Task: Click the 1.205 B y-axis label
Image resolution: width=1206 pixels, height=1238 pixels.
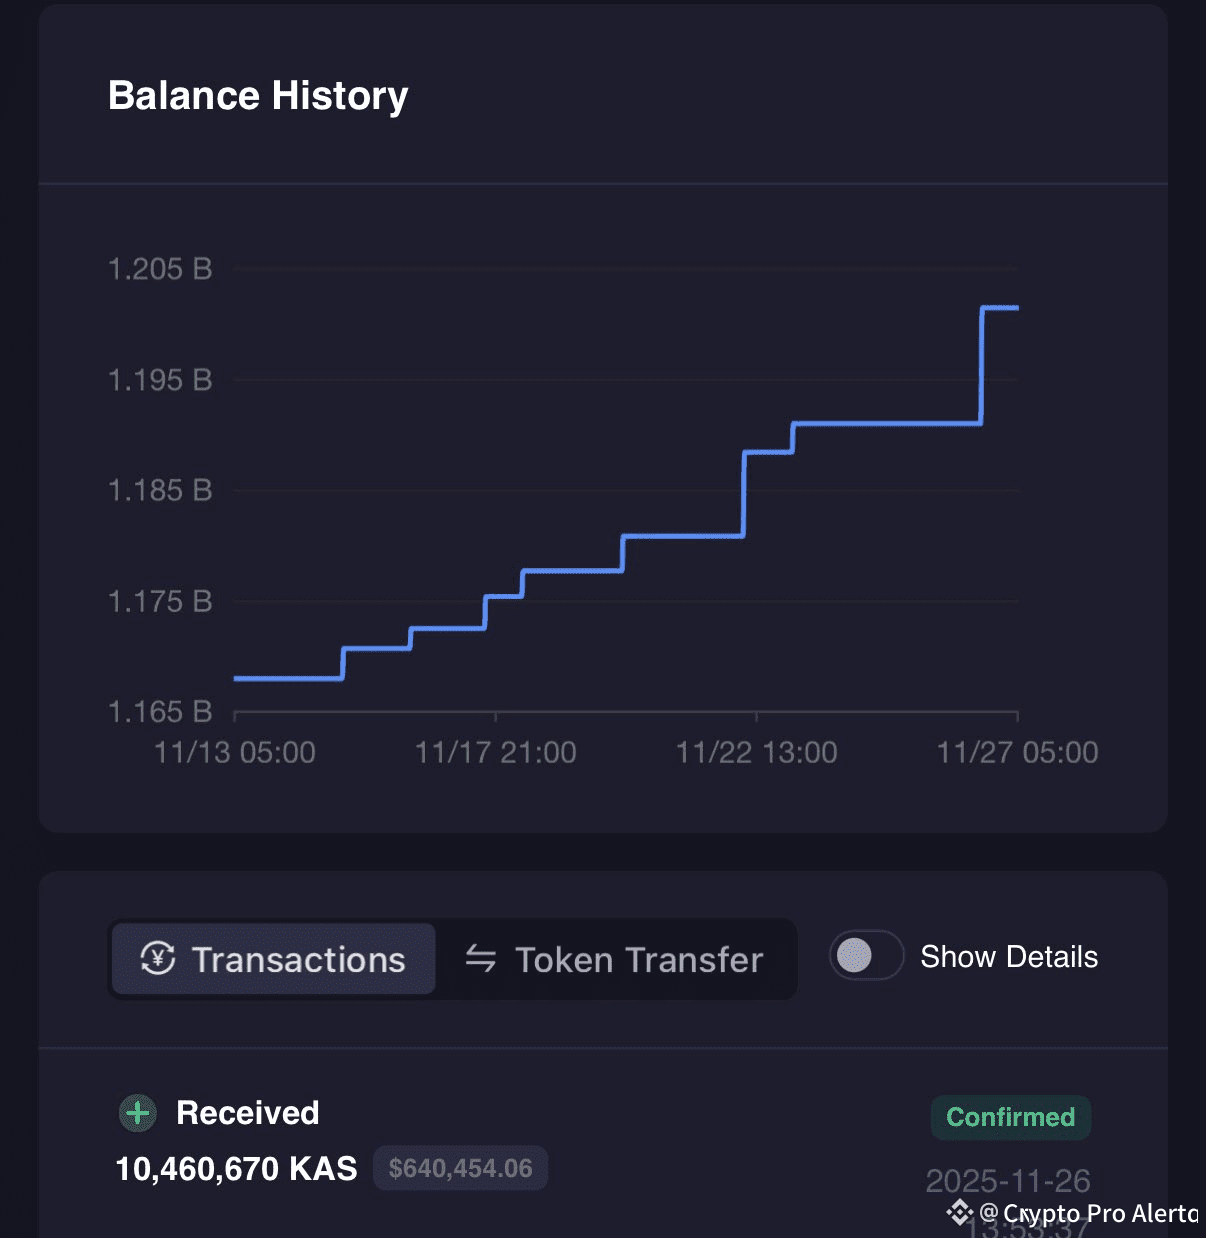Action: click(160, 269)
